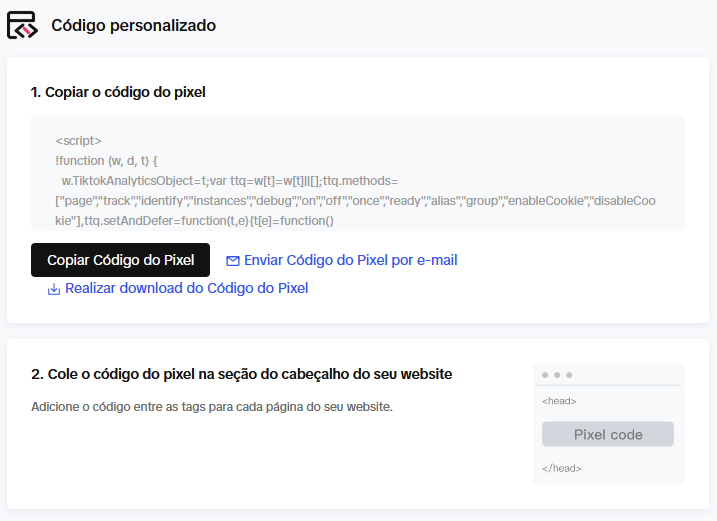Click heading 2. Cole o código do pixel

241,374
